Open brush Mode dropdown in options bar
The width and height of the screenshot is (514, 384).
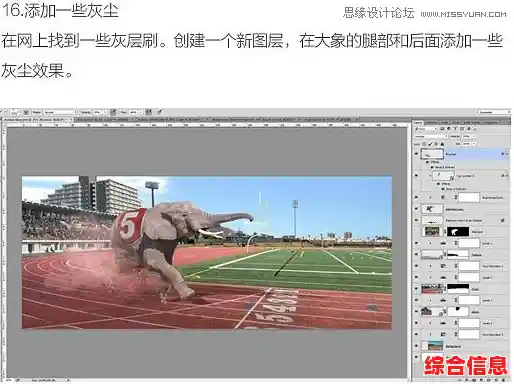click(59, 112)
